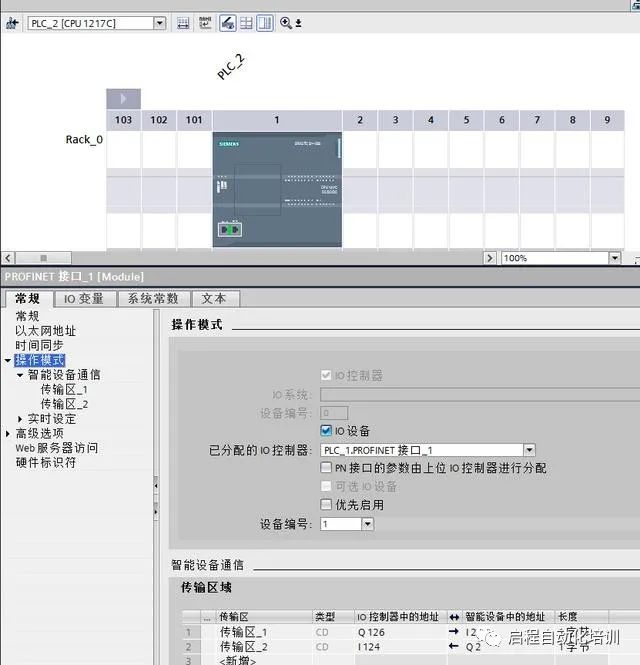Open the PLC_2 [CPU 1217C] device dropdown
Viewport: 640px width, 665px height.
(159, 23)
